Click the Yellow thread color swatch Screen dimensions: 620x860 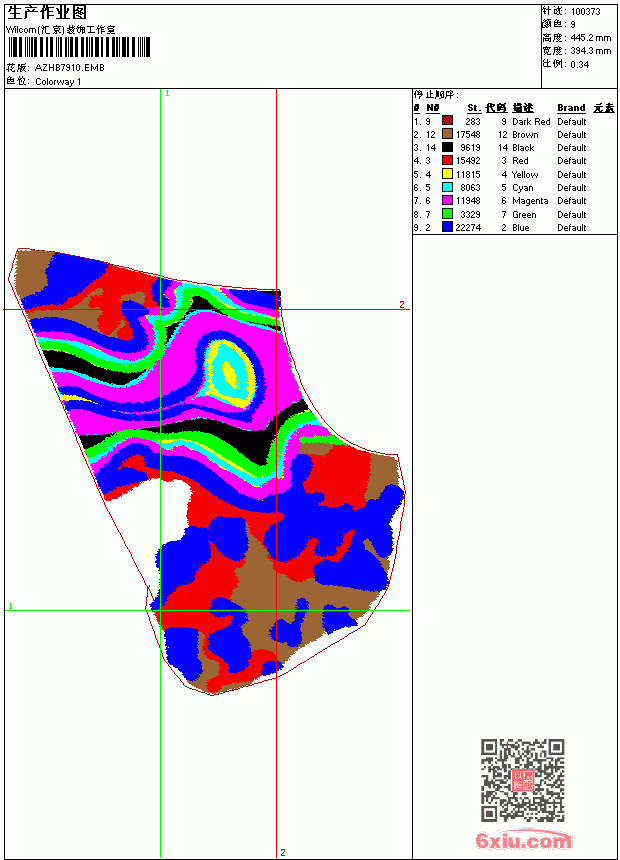(x=448, y=174)
